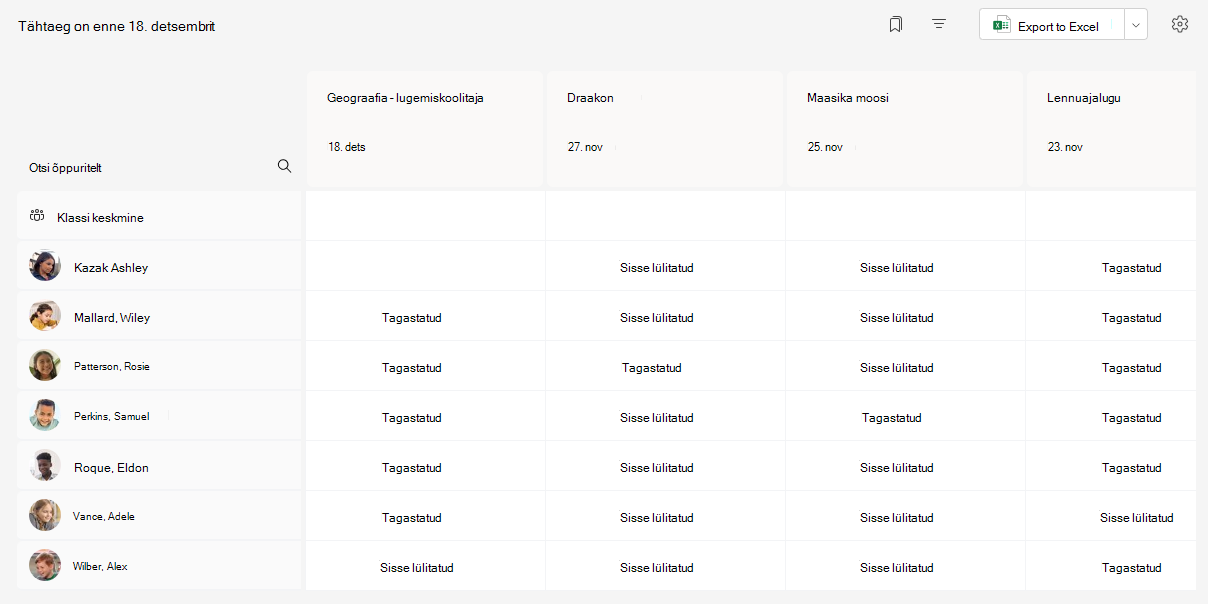Click the 23. nov due date
This screenshot has width=1208, height=604.
pyautogui.click(x=1065, y=147)
